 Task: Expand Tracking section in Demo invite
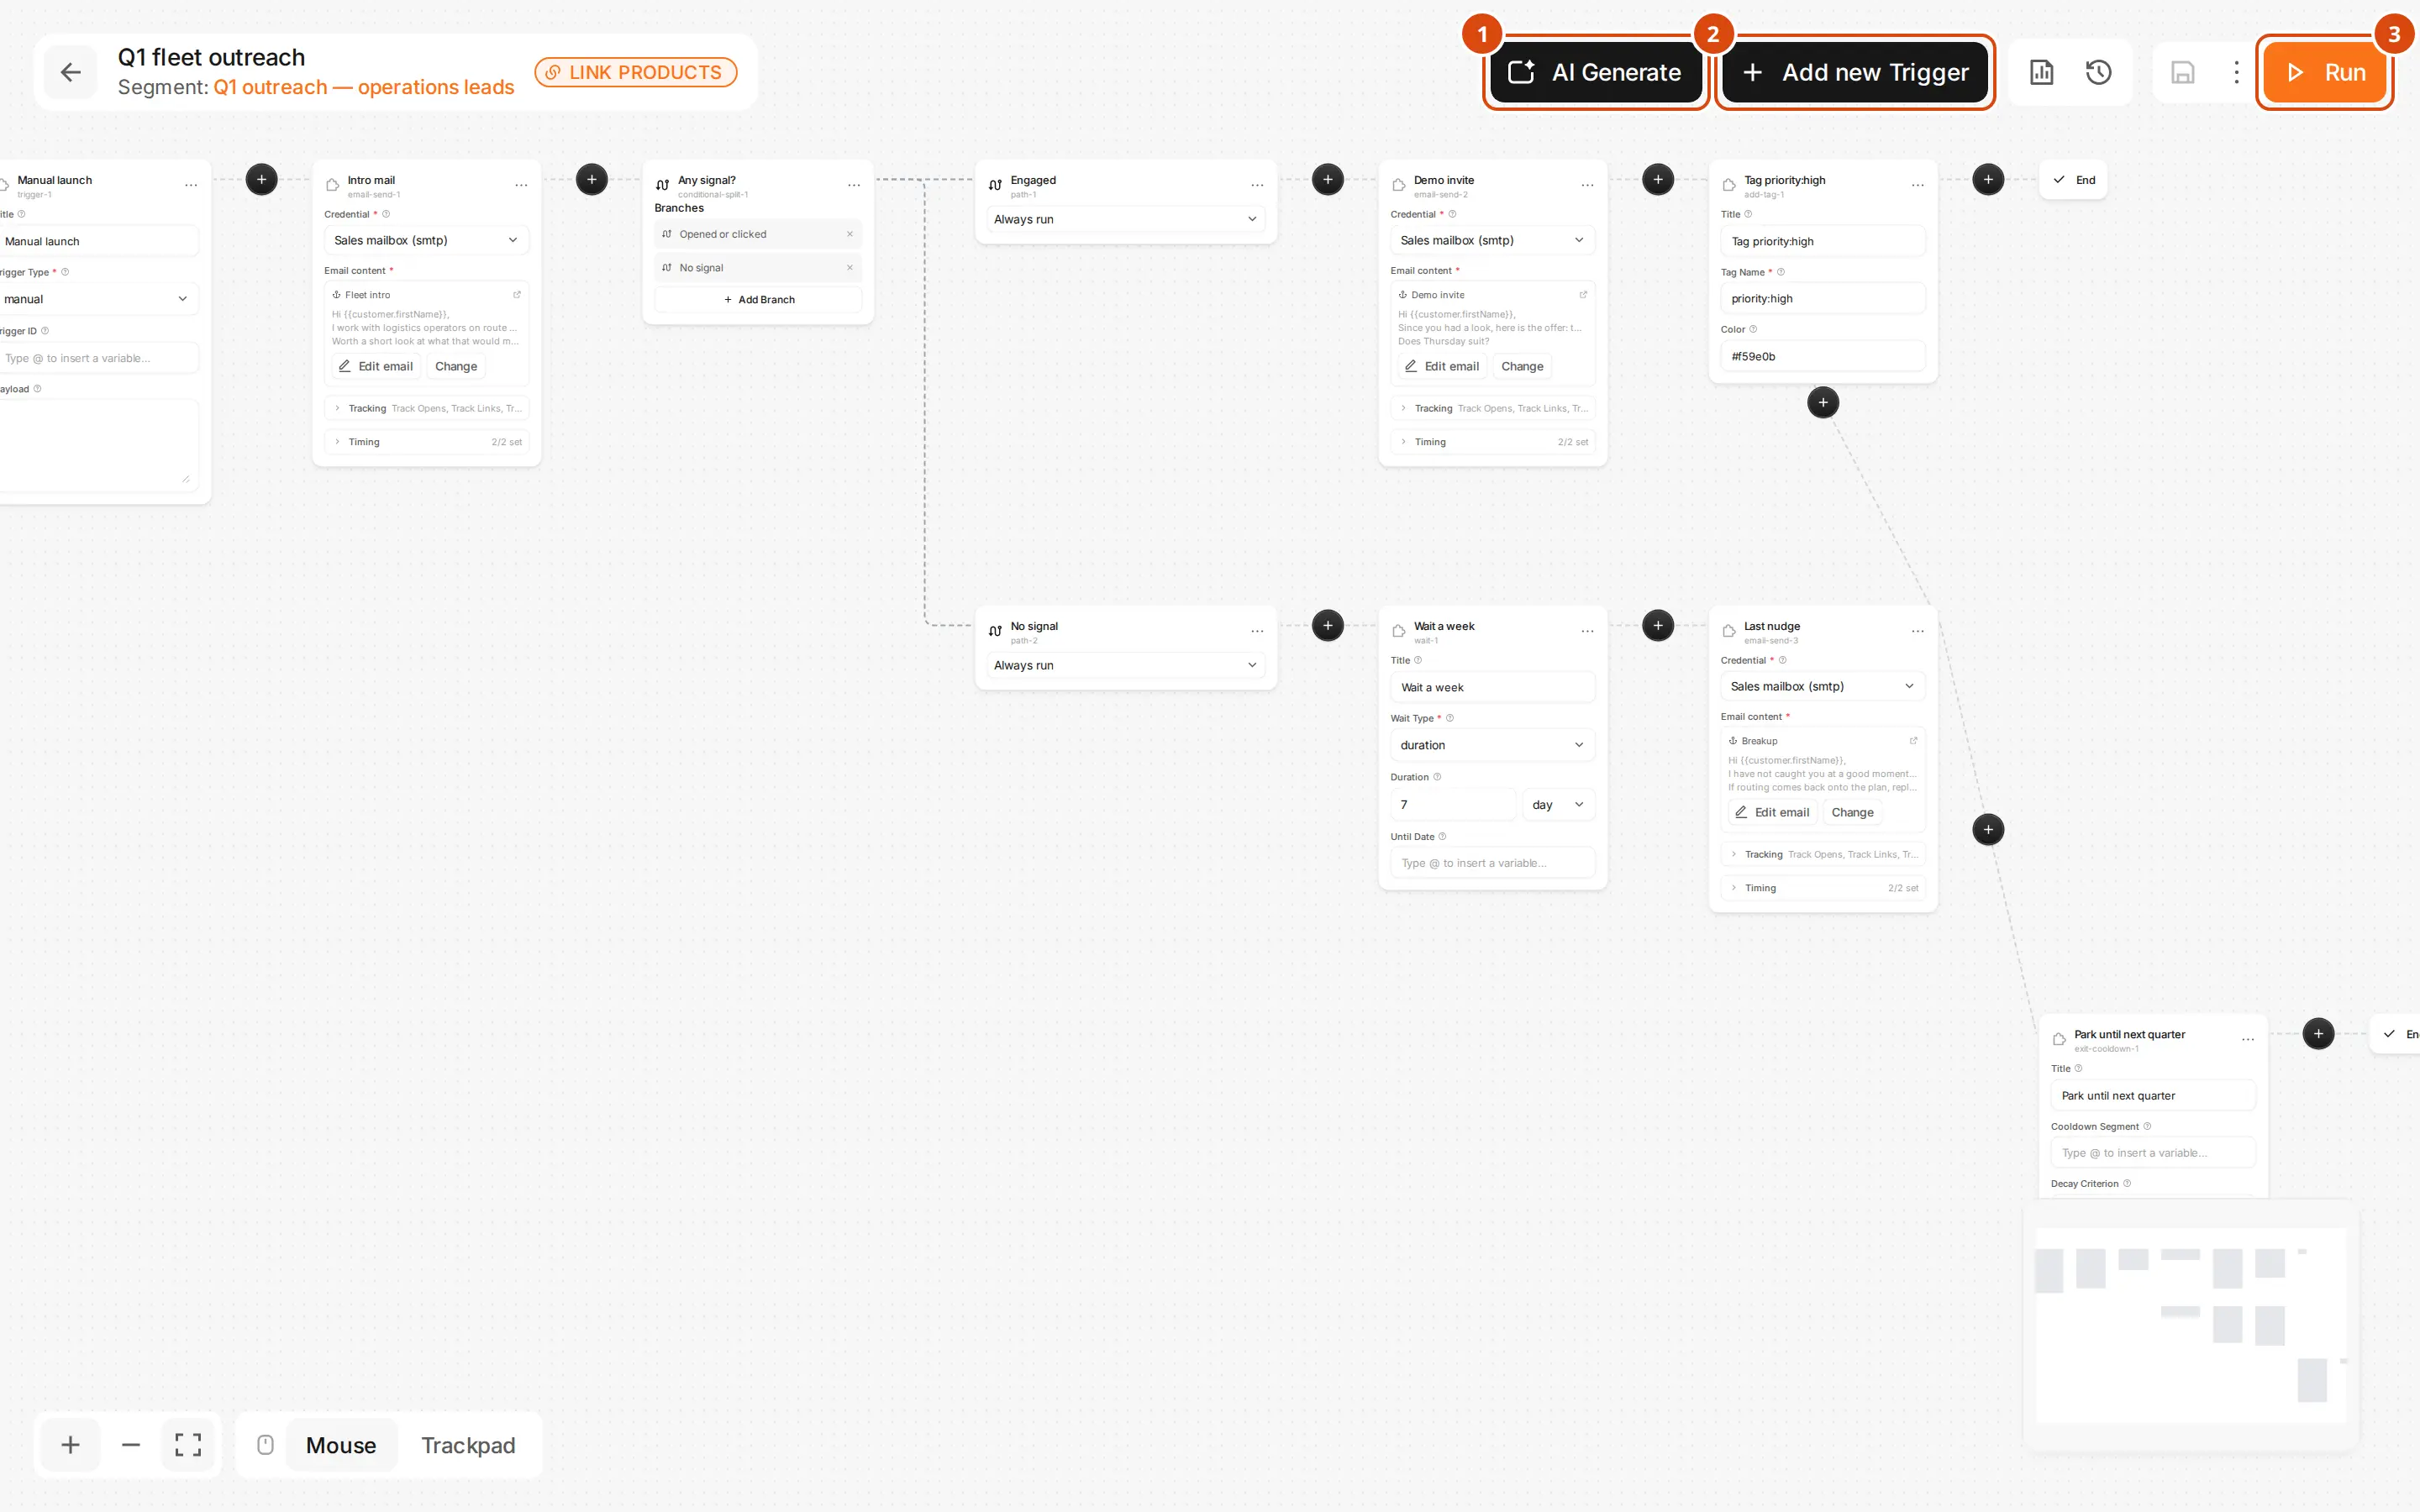[1492, 408]
